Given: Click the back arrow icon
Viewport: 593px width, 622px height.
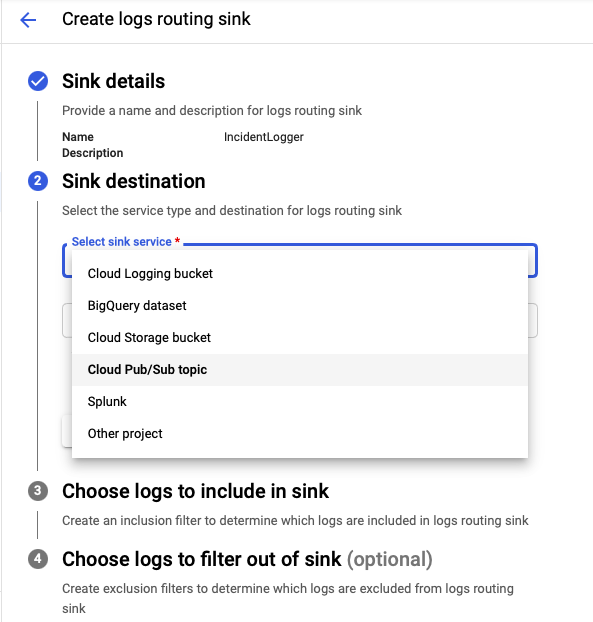Looking at the screenshot, I should click(x=28, y=20).
